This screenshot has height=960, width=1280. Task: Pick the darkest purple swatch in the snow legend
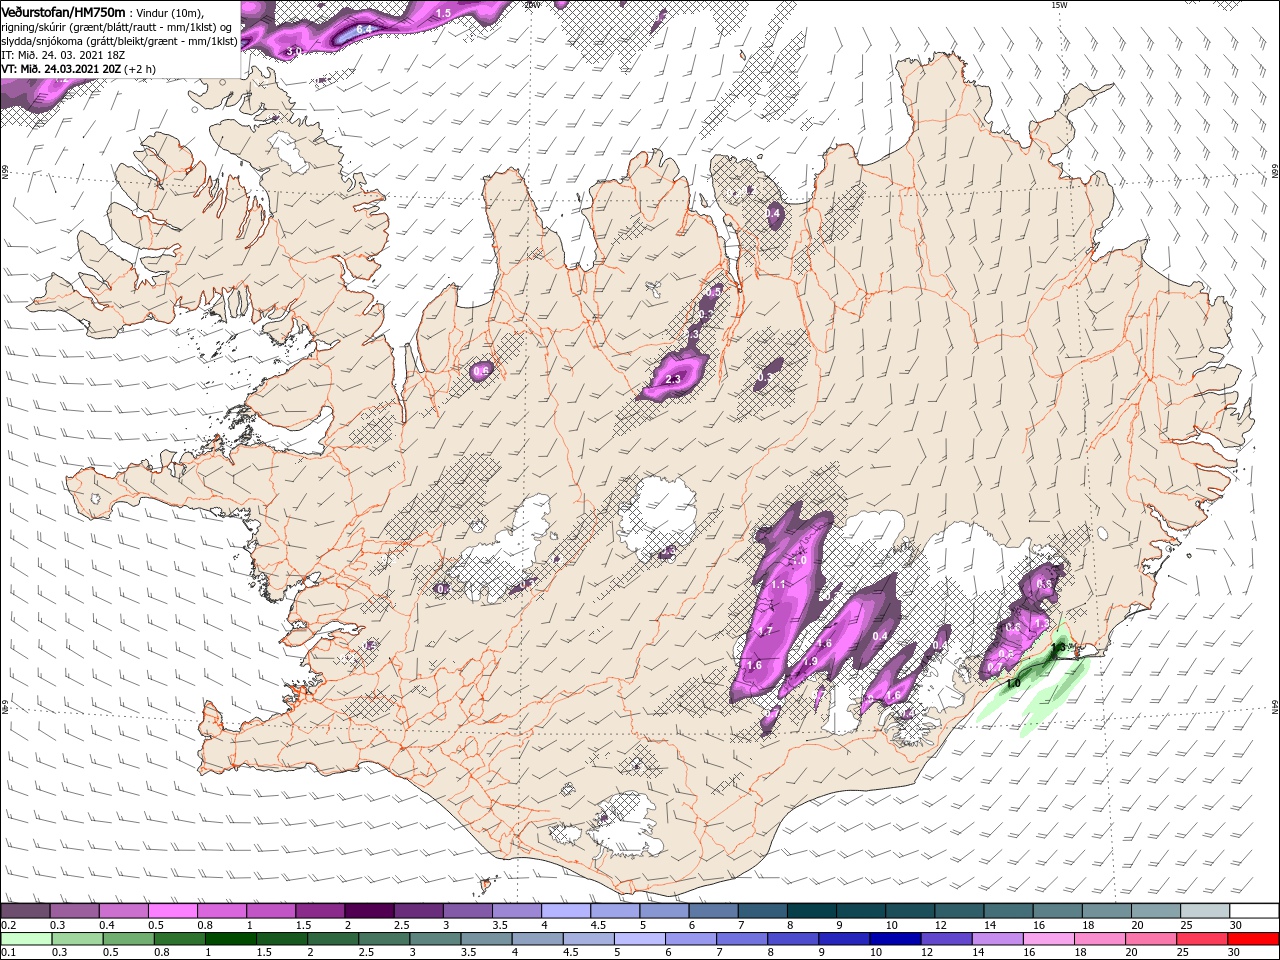[x=368, y=911]
